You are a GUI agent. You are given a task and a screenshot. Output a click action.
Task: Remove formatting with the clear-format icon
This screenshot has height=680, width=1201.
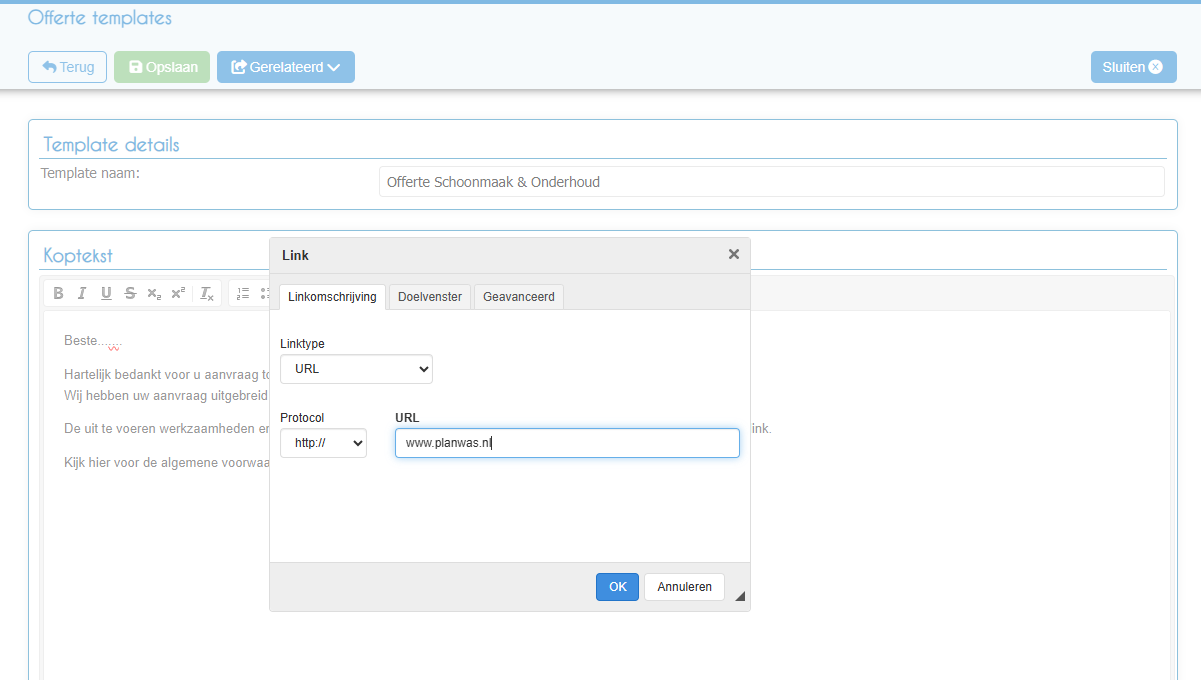(207, 293)
